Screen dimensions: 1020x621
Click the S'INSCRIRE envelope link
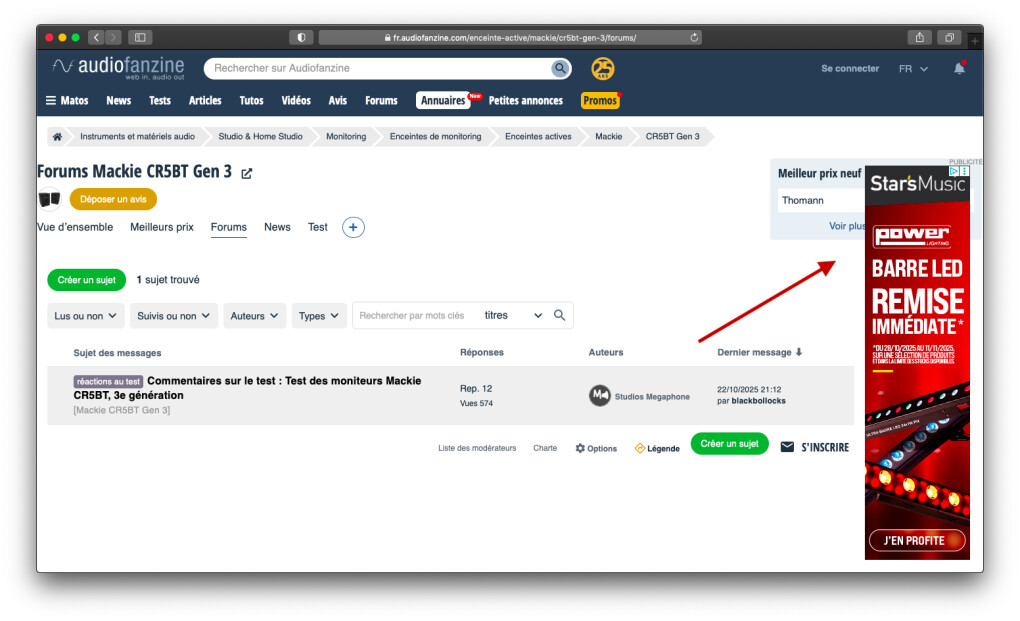click(814, 447)
